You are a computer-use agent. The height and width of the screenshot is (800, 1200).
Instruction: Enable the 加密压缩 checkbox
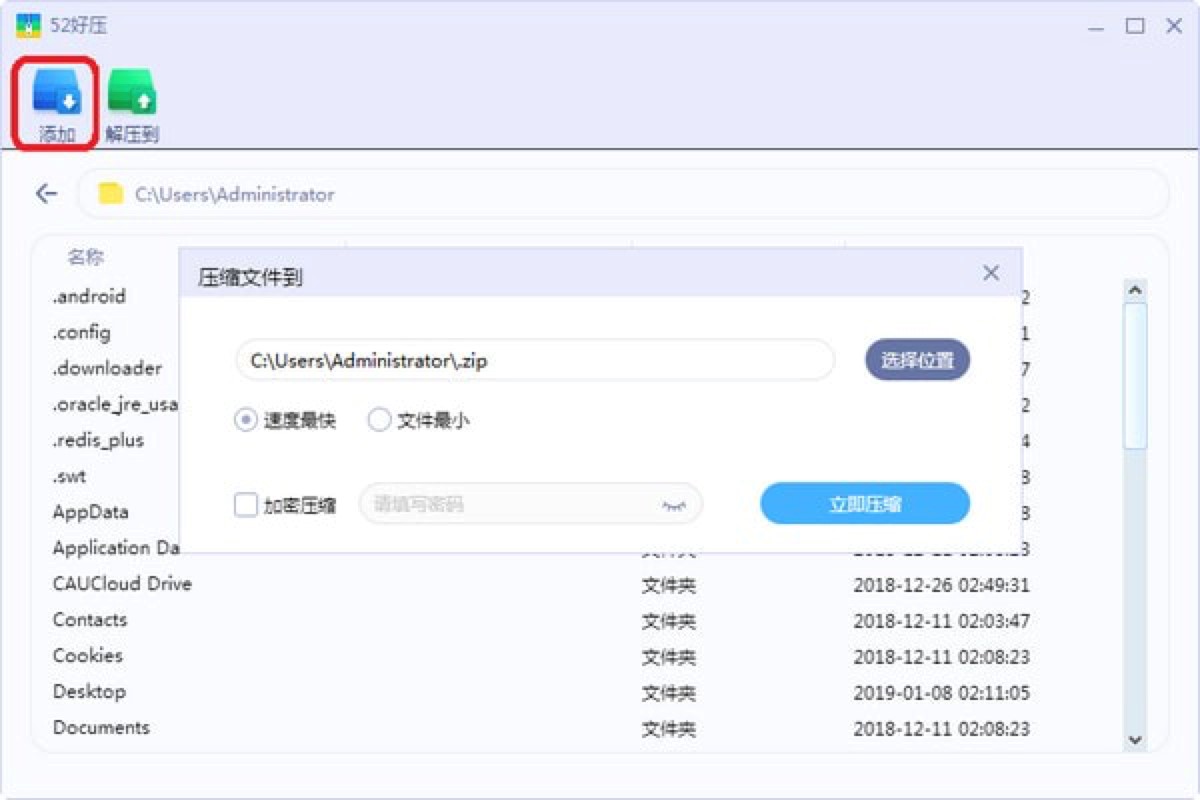click(x=246, y=504)
